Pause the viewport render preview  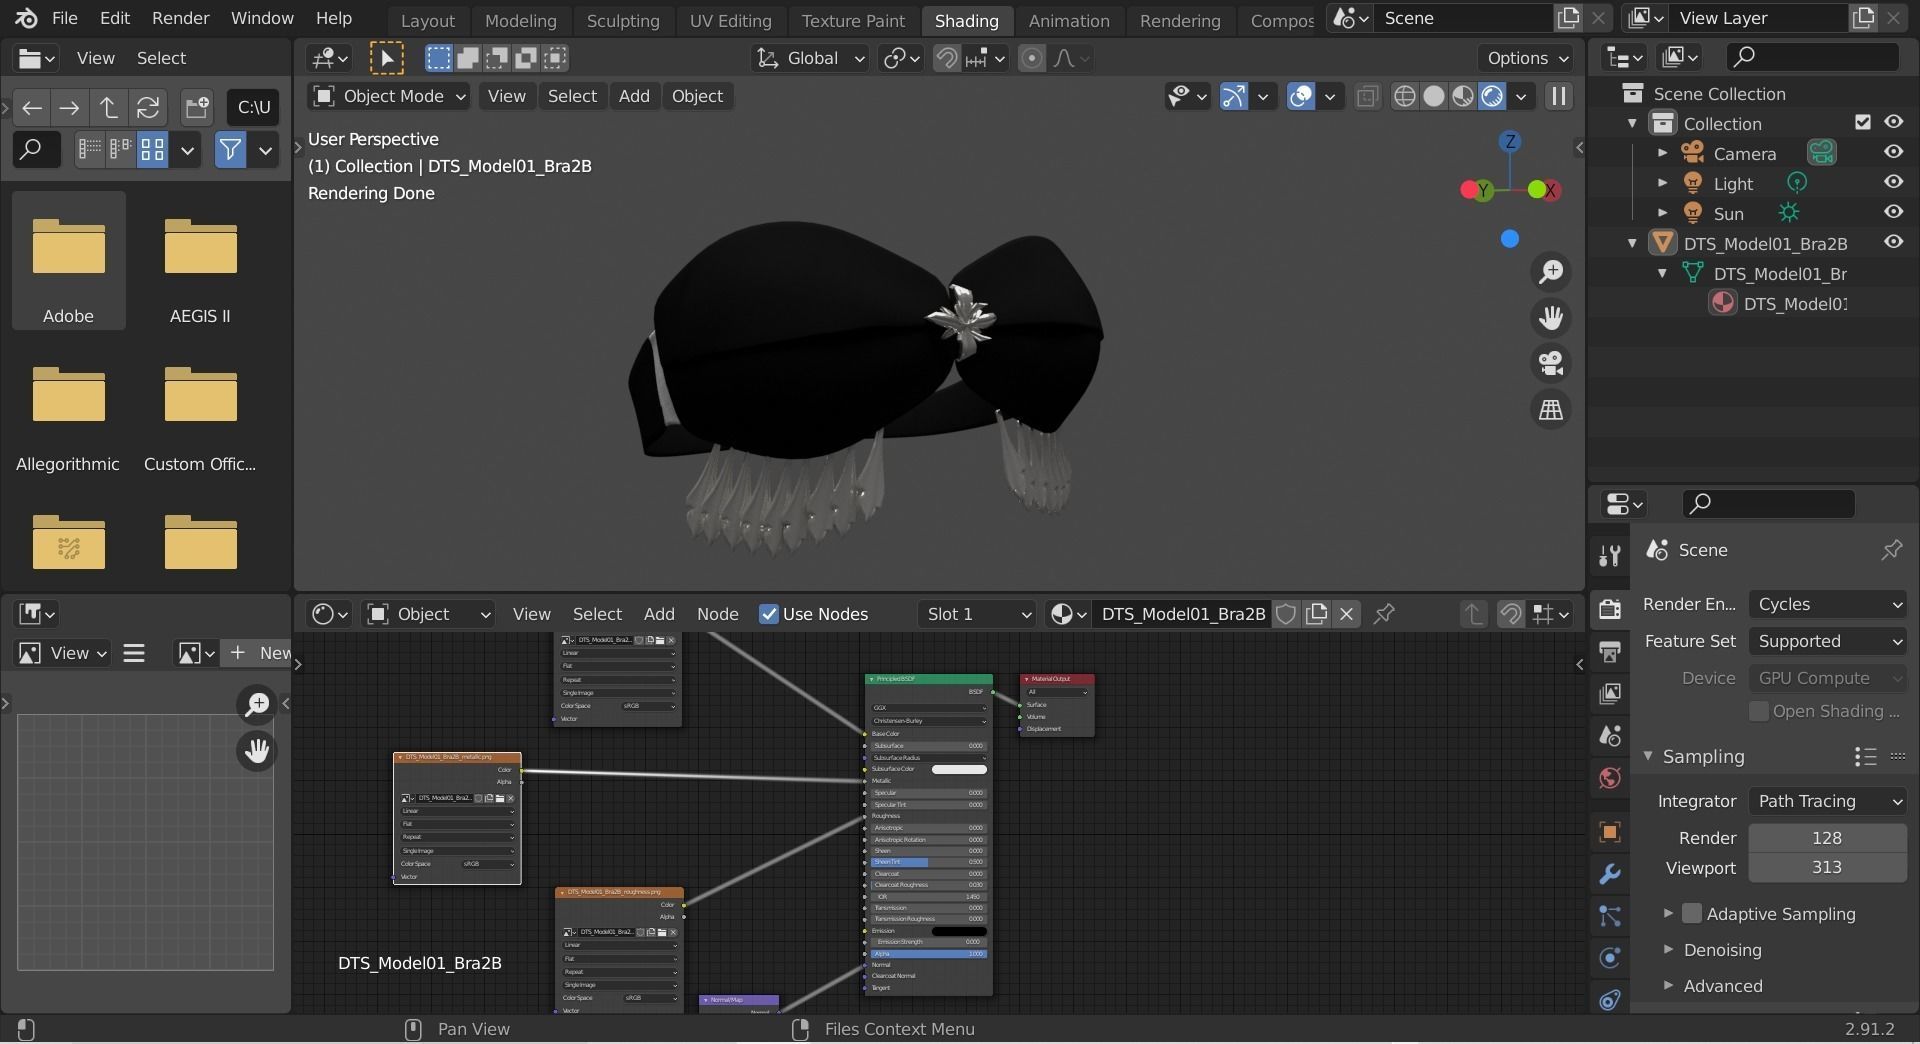[1558, 96]
